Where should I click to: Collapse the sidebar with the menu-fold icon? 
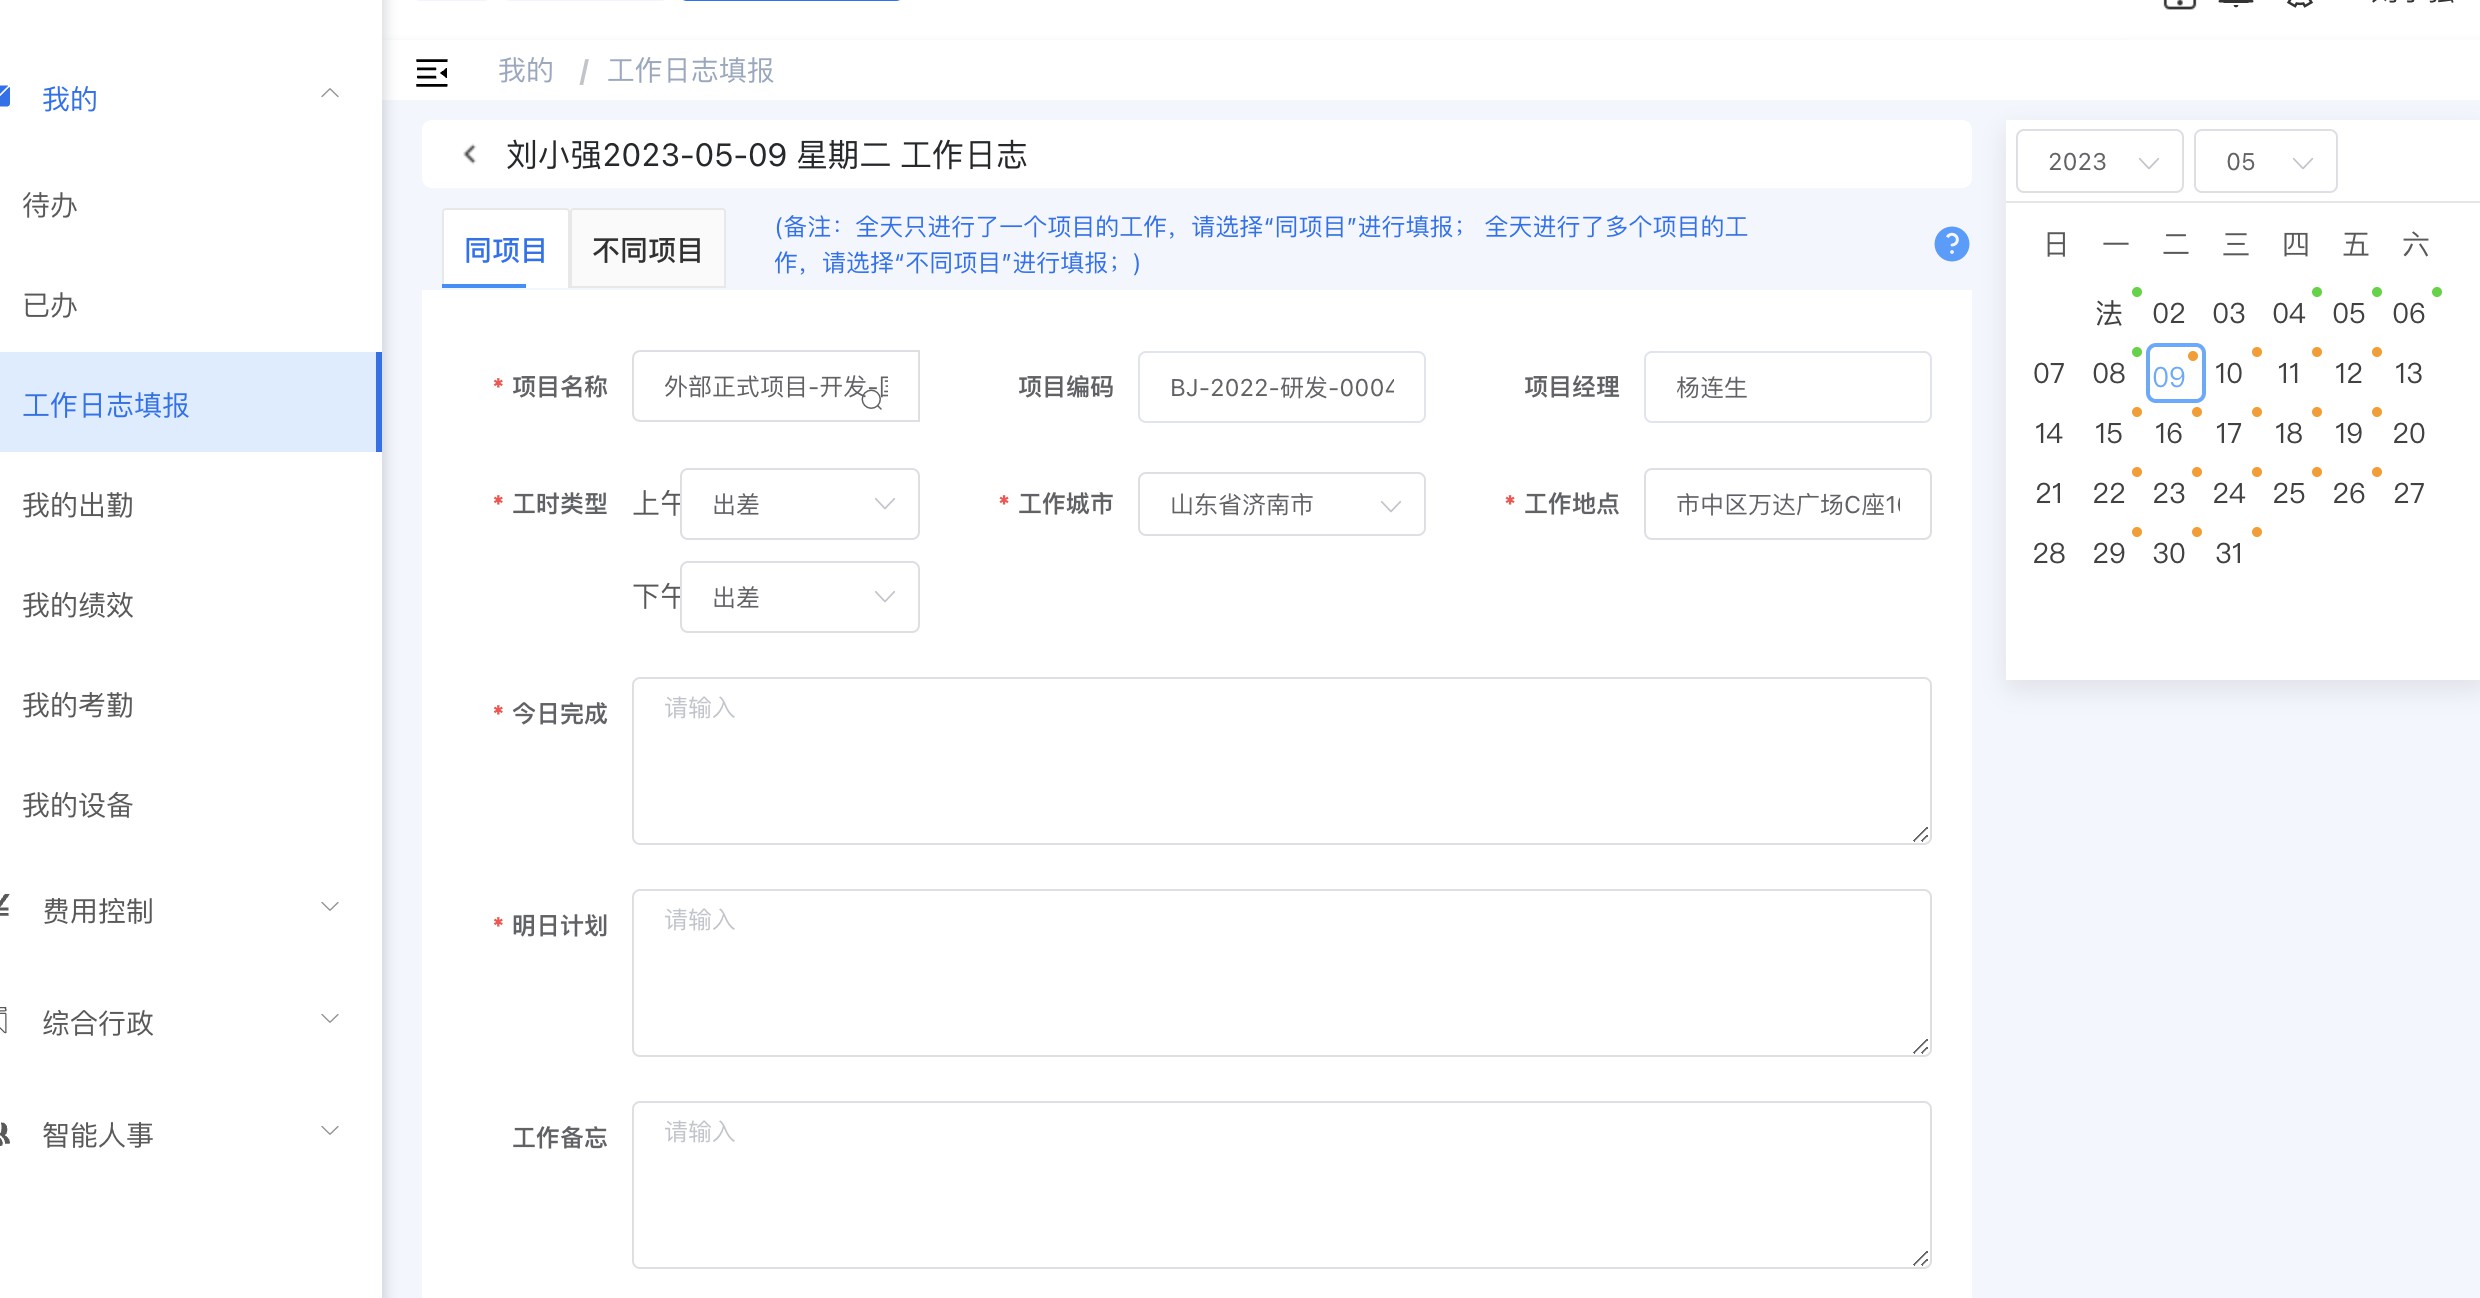click(432, 72)
